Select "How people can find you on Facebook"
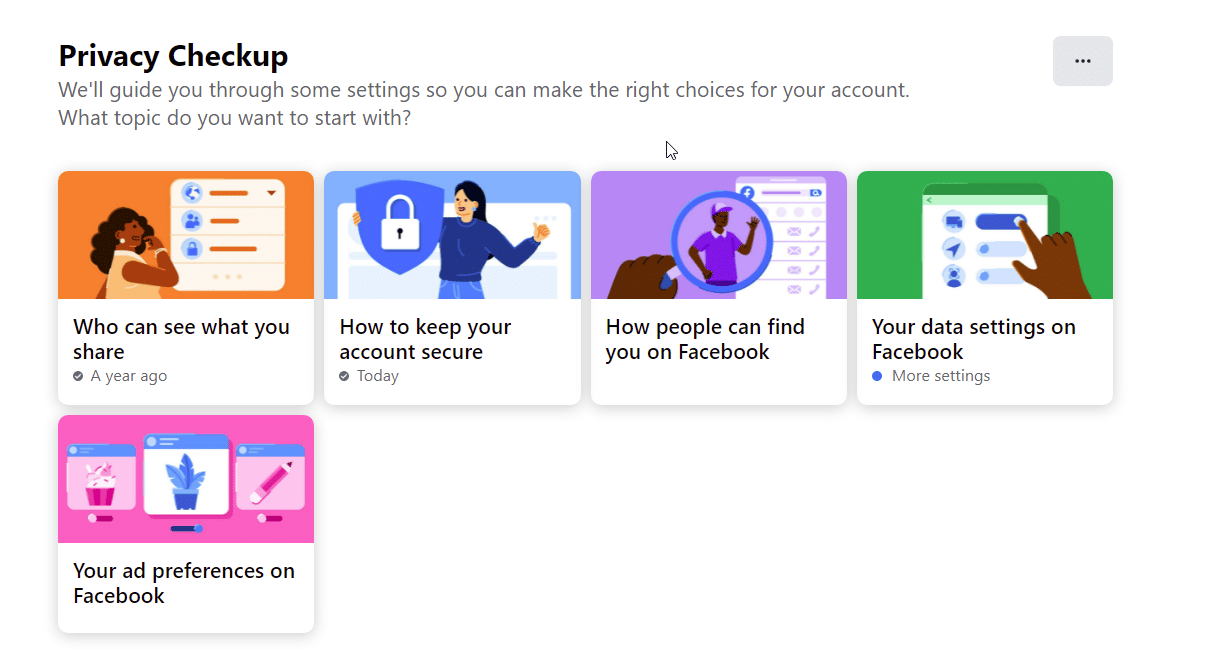This screenshot has width=1227, height=661. [x=705, y=339]
